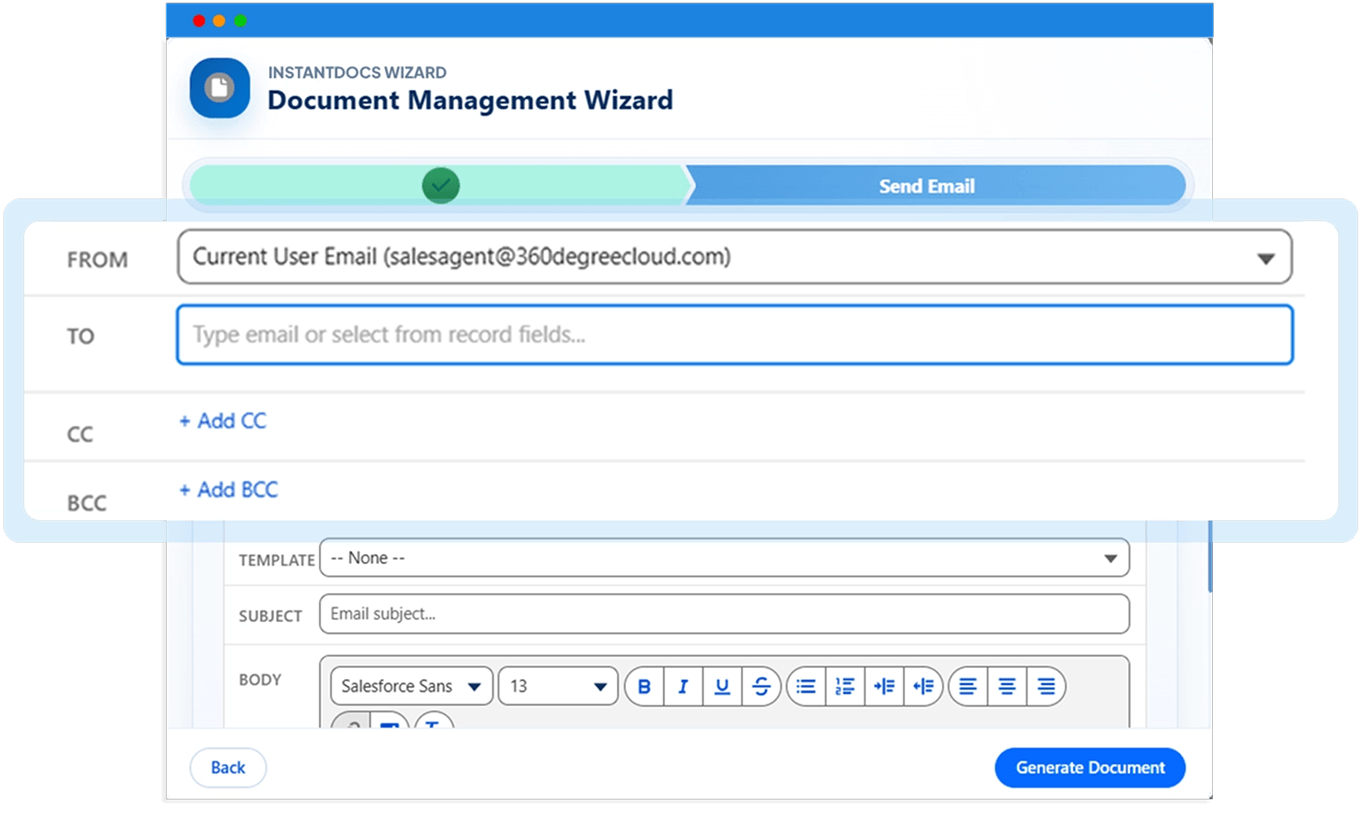This screenshot has height=824, width=1360.
Task: Click the InstantDocs document logo icon
Action: click(219, 88)
